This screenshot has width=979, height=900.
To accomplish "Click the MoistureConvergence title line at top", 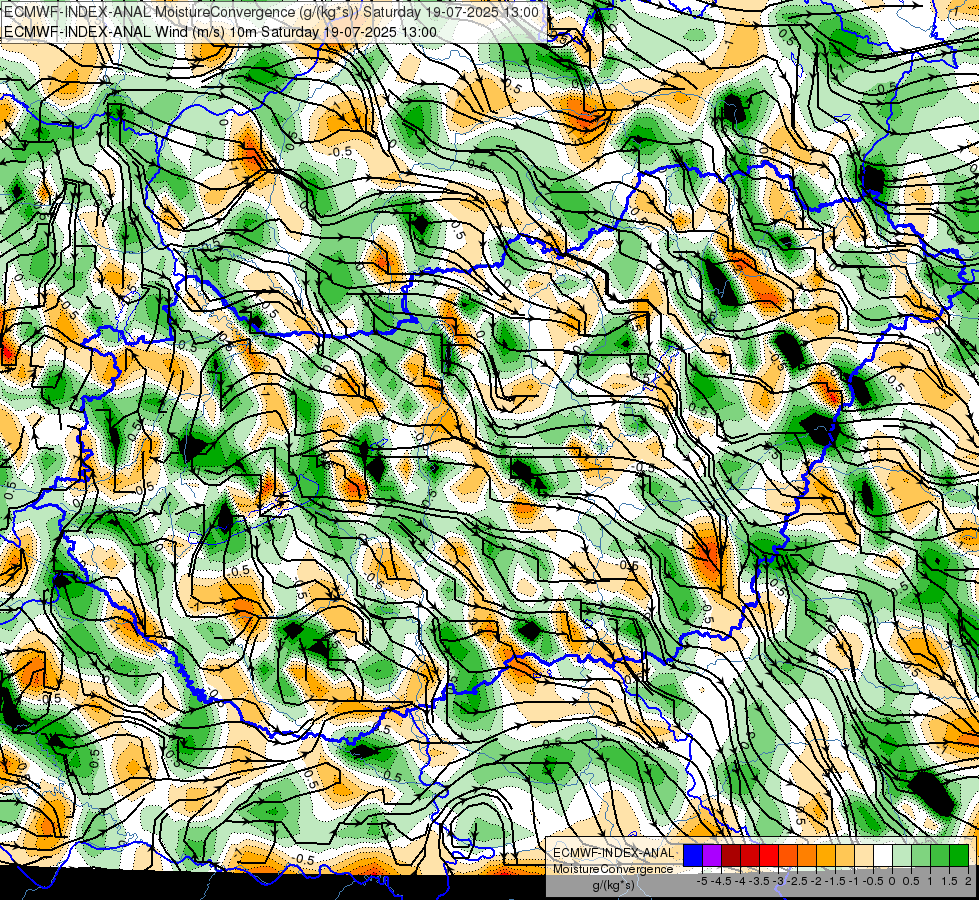I will (x=271, y=12).
